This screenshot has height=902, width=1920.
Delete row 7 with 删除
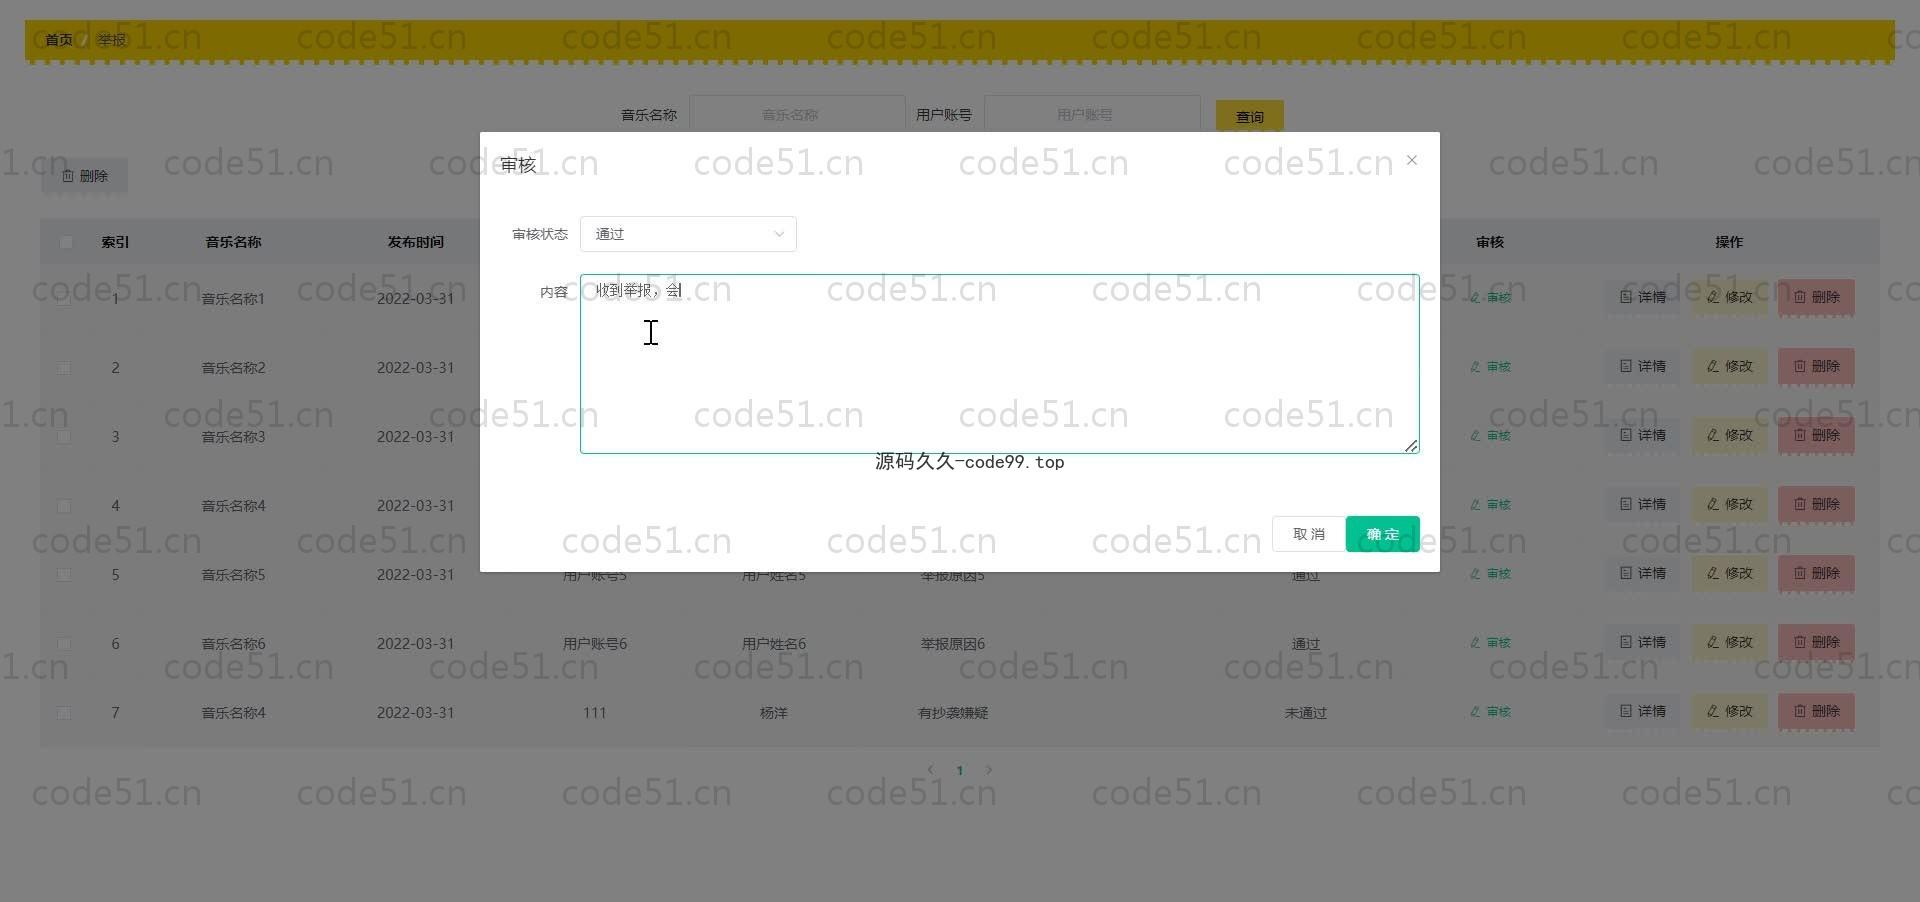click(x=1816, y=711)
